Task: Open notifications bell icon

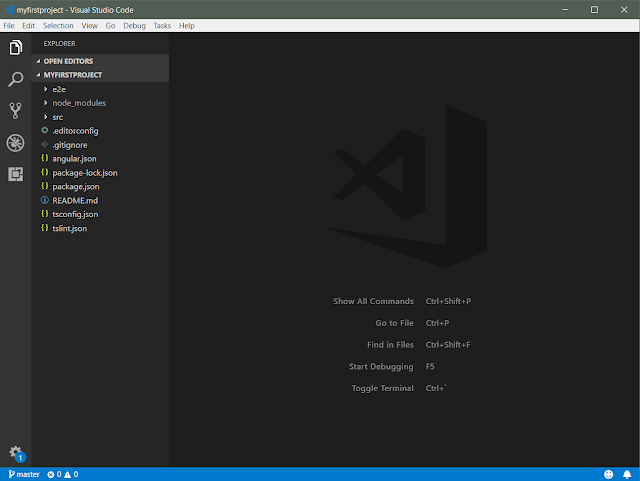Action: 627,474
